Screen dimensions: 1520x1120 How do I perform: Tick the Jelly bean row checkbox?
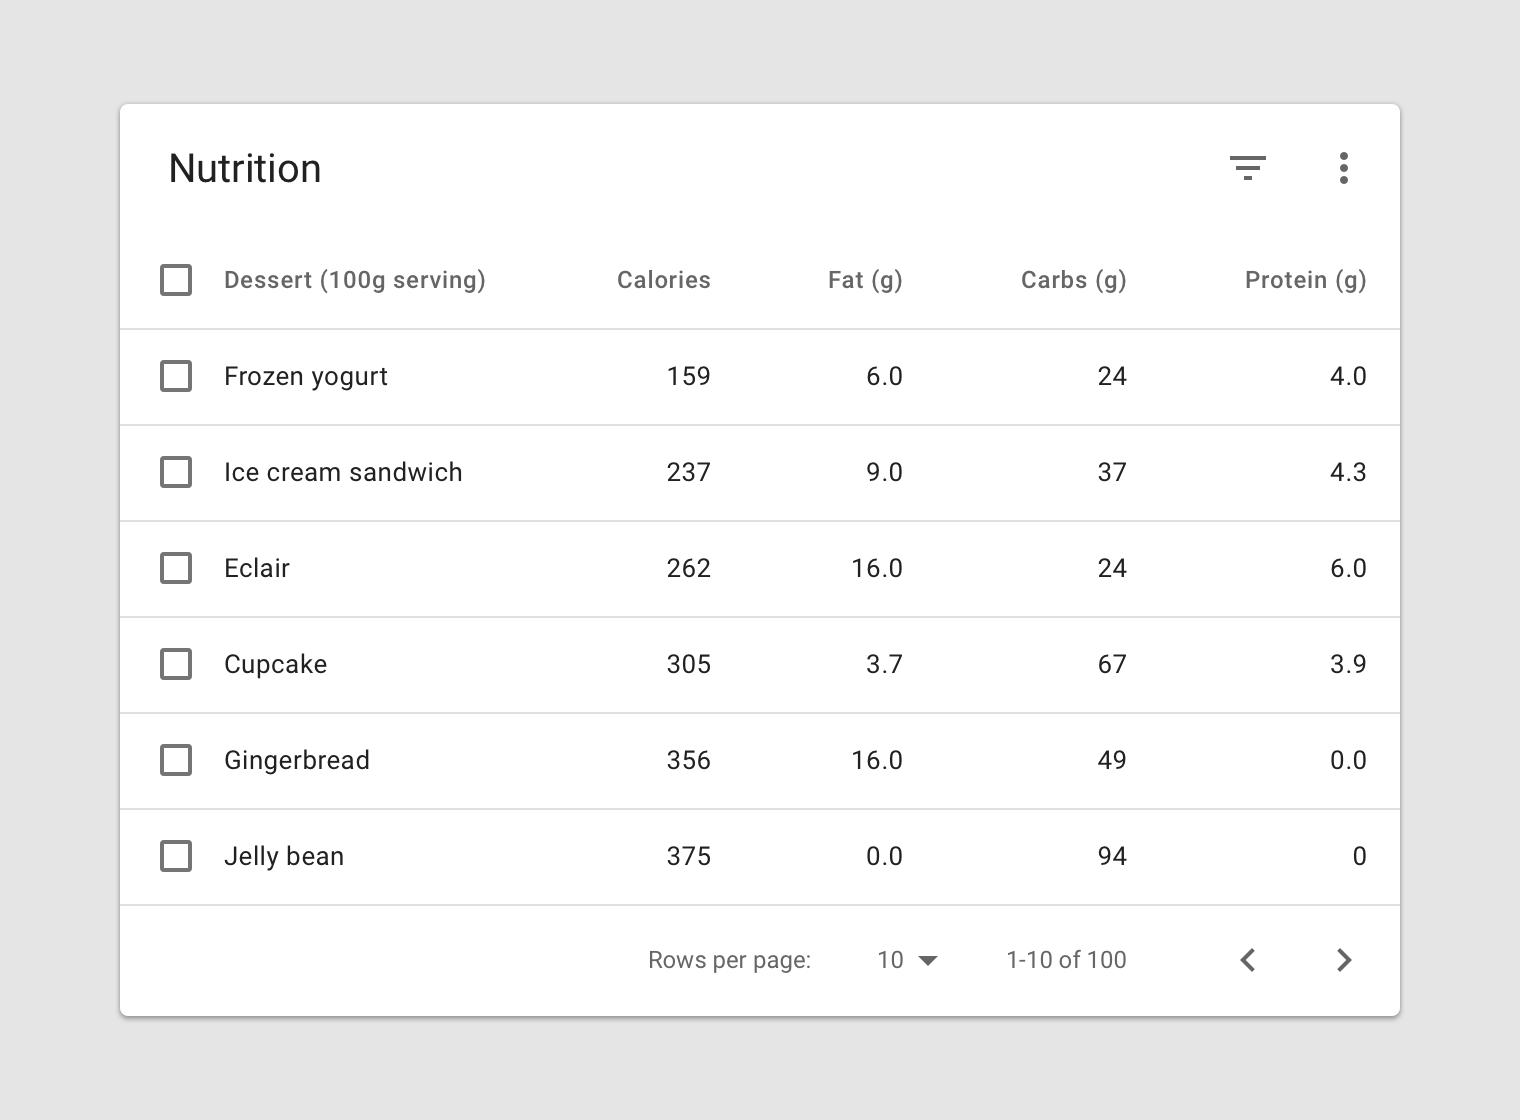click(x=176, y=856)
